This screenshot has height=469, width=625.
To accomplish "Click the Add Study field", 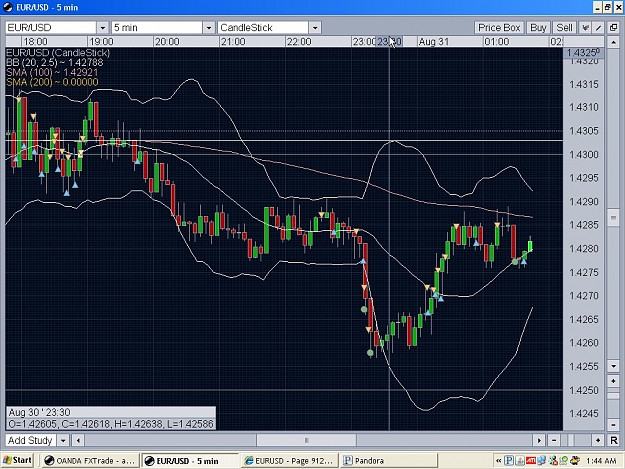I will point(31,440).
